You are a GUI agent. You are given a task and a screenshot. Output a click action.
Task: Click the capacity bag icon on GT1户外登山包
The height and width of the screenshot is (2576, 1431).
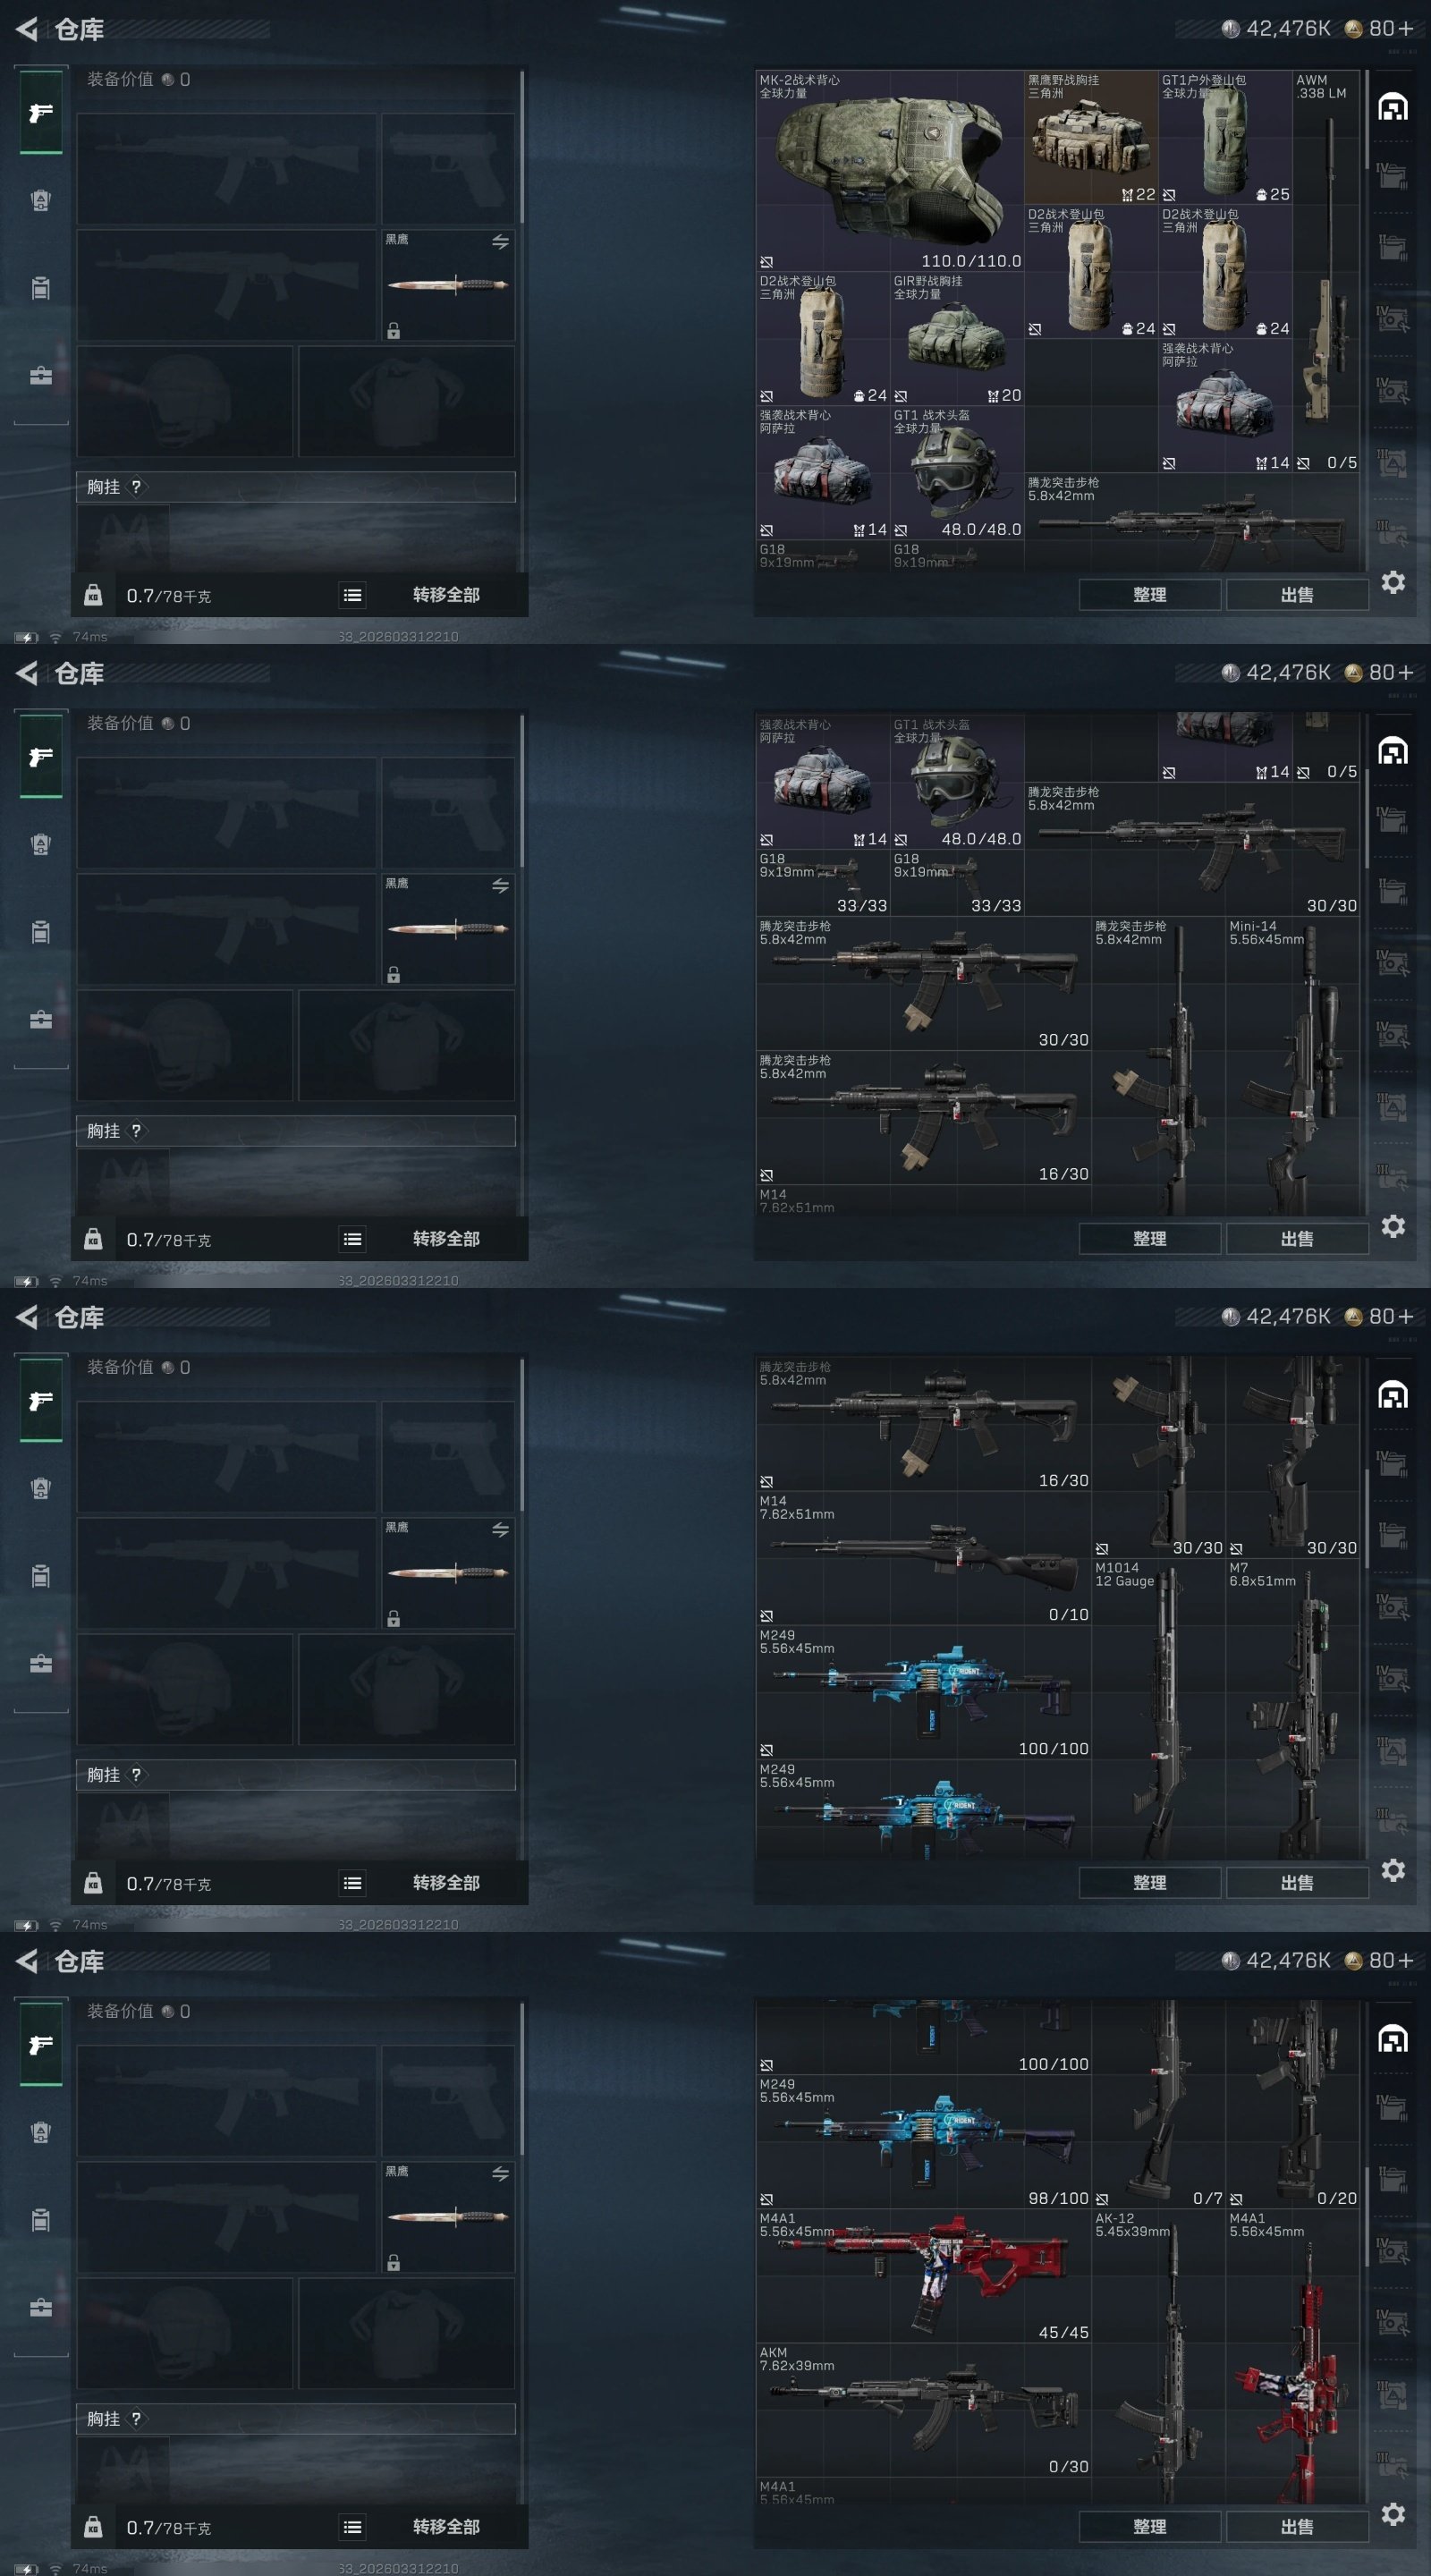tap(1261, 194)
